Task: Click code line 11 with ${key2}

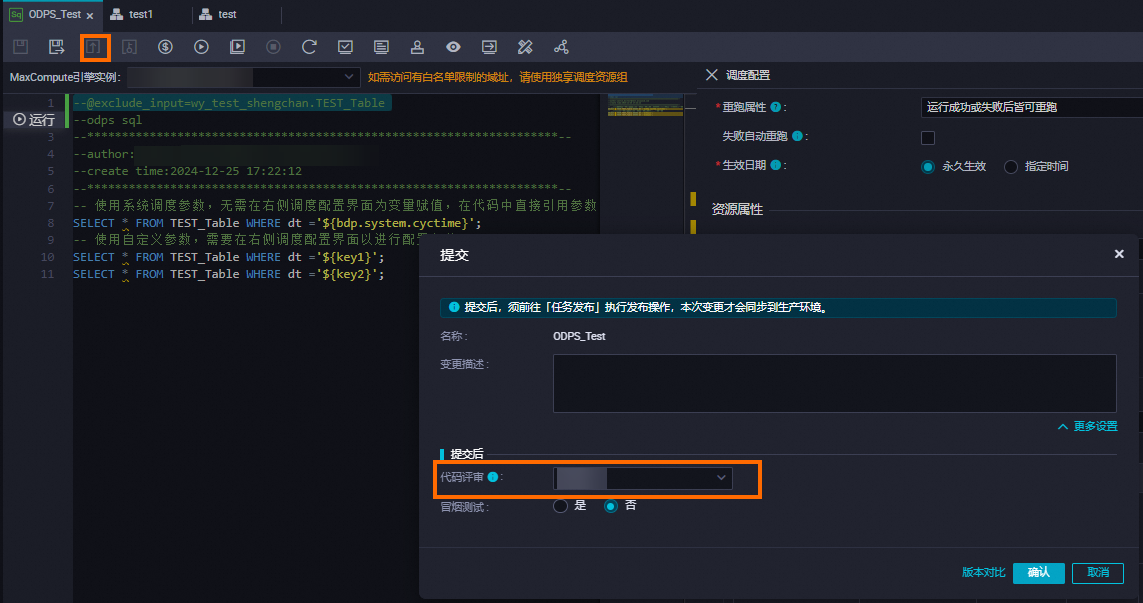Action: point(228,274)
